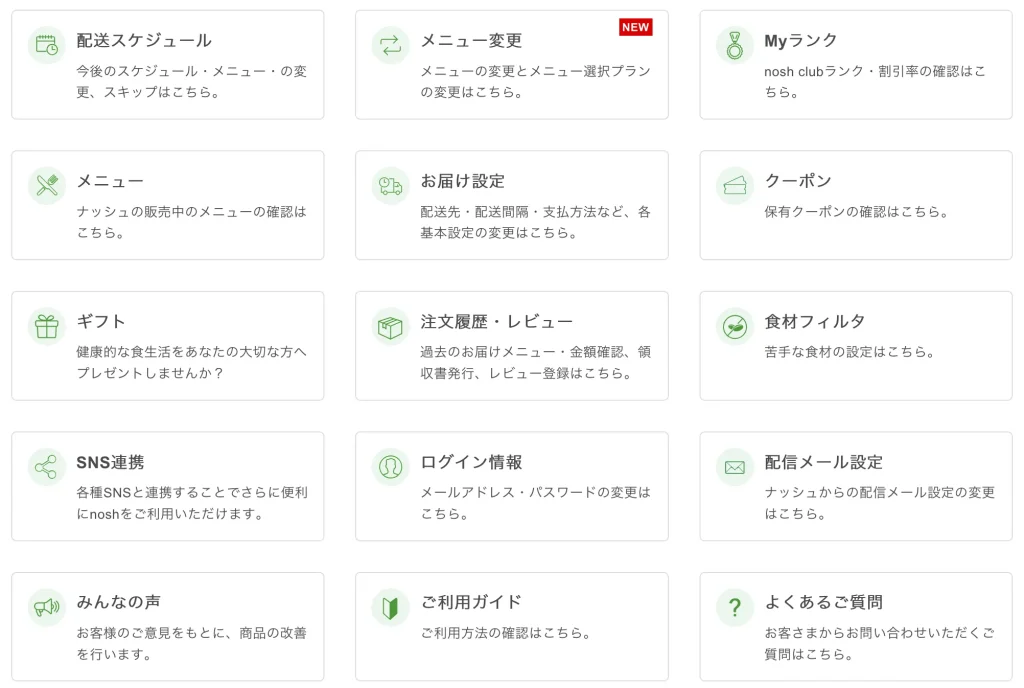Click the medal icon for Myランク
Screen dimensions: 1024x688
pos(735,45)
